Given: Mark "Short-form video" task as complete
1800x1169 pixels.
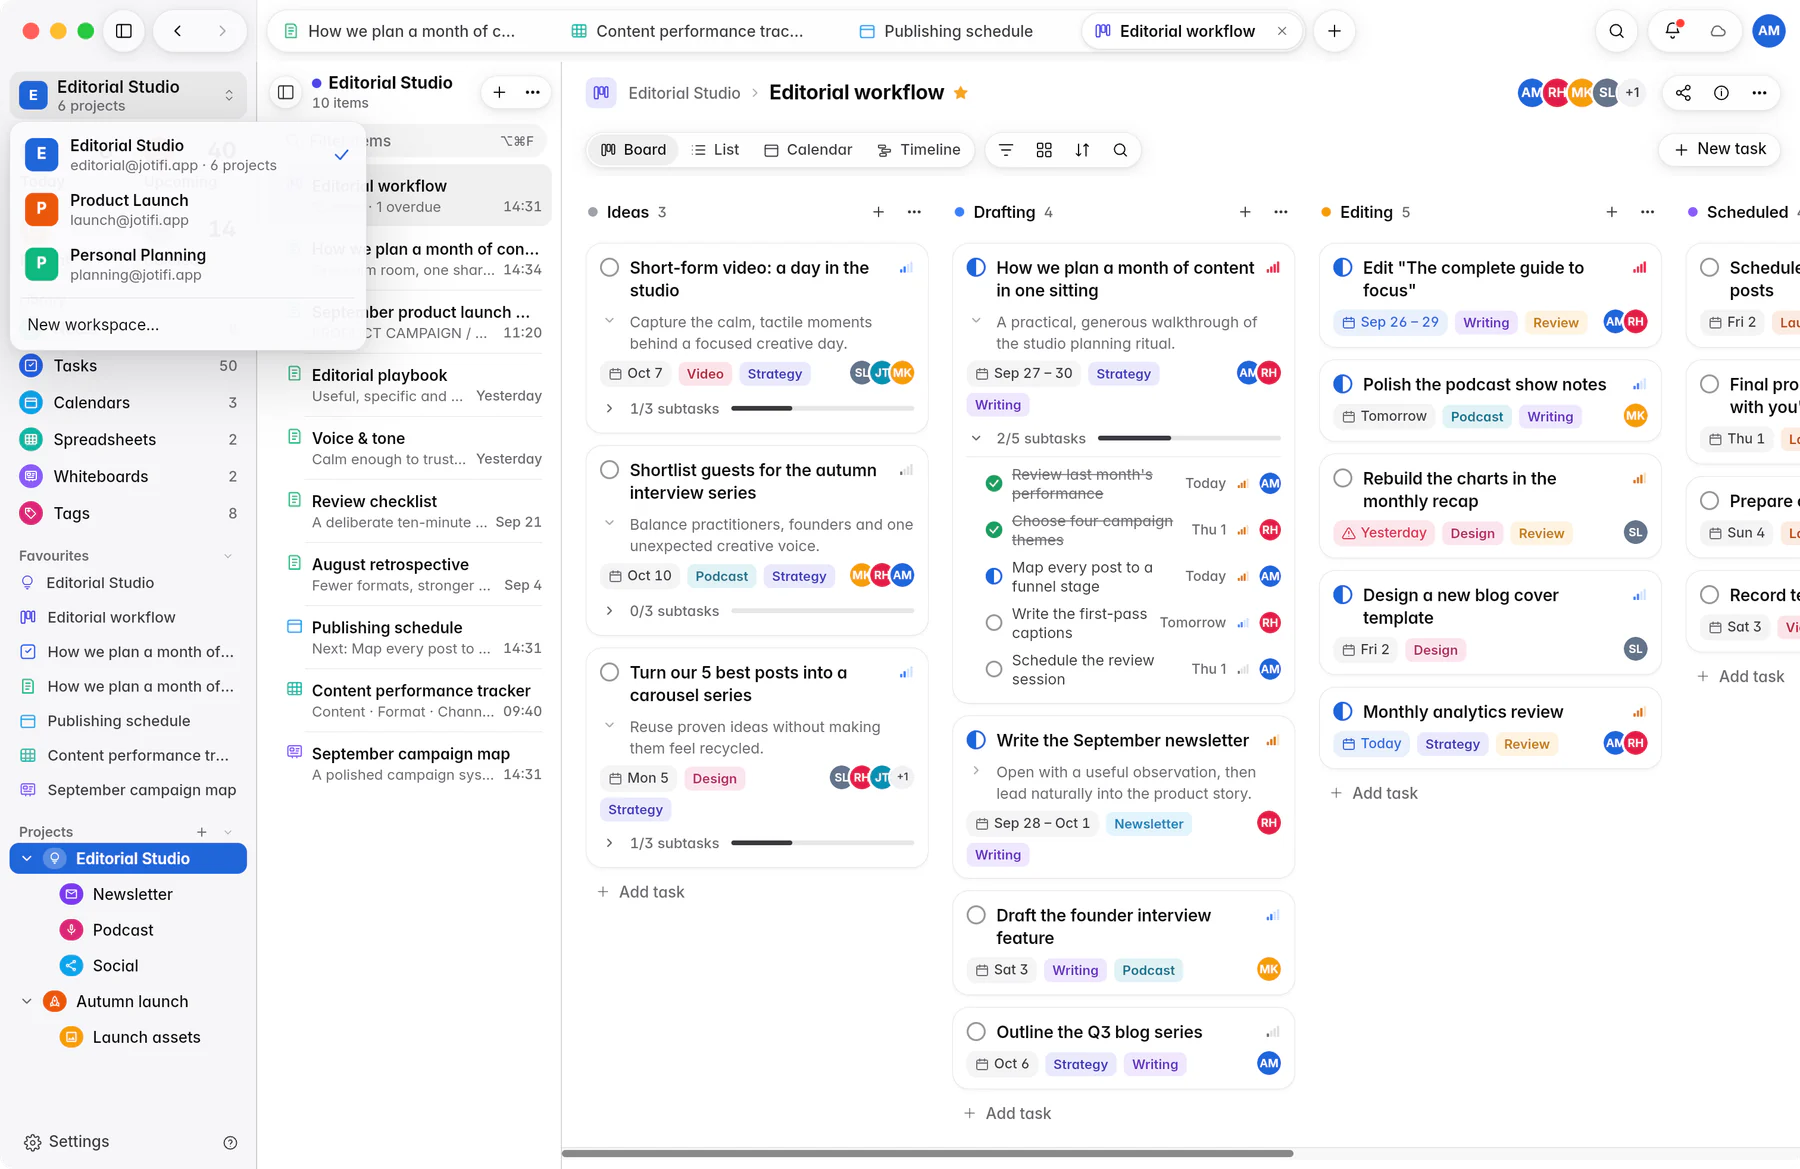Looking at the screenshot, I should pos(609,268).
